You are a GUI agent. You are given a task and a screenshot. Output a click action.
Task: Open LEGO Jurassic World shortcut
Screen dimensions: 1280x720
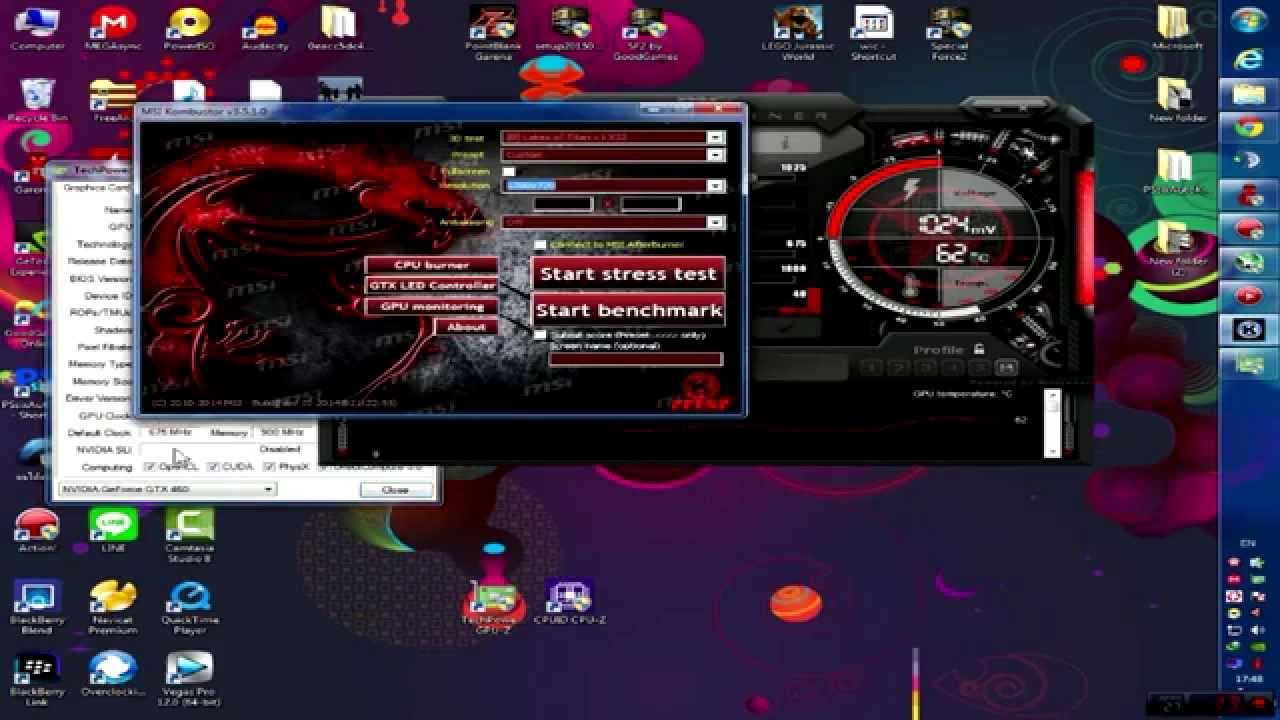(x=797, y=33)
